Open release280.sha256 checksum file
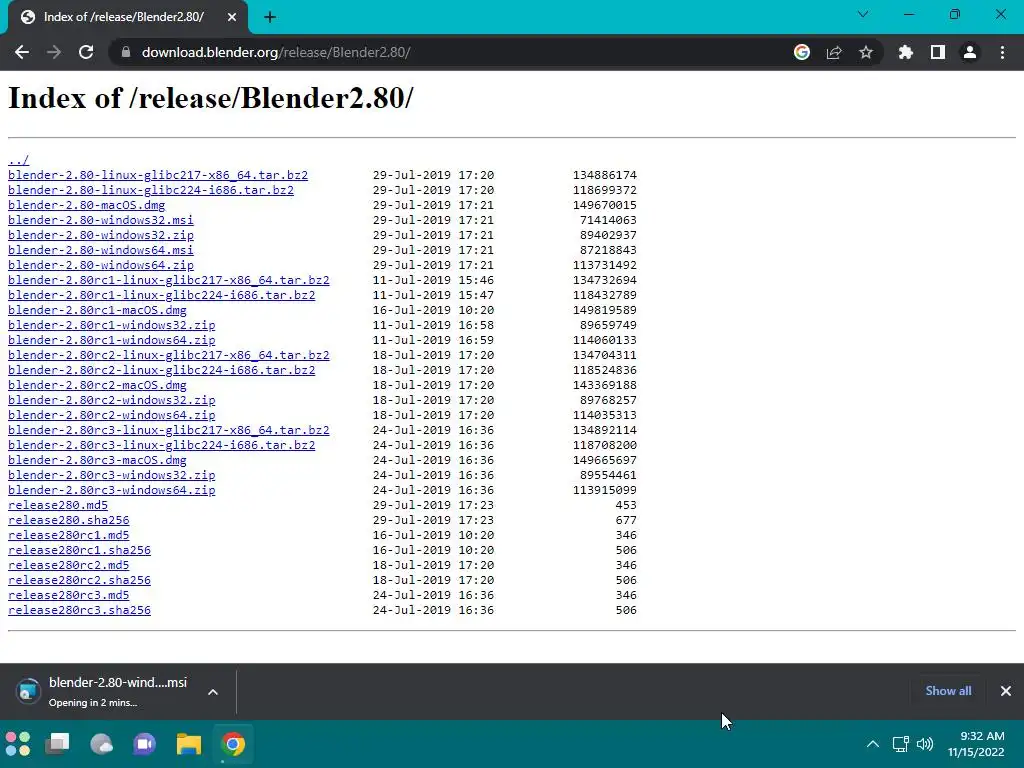Viewport: 1024px width, 768px height. click(69, 520)
